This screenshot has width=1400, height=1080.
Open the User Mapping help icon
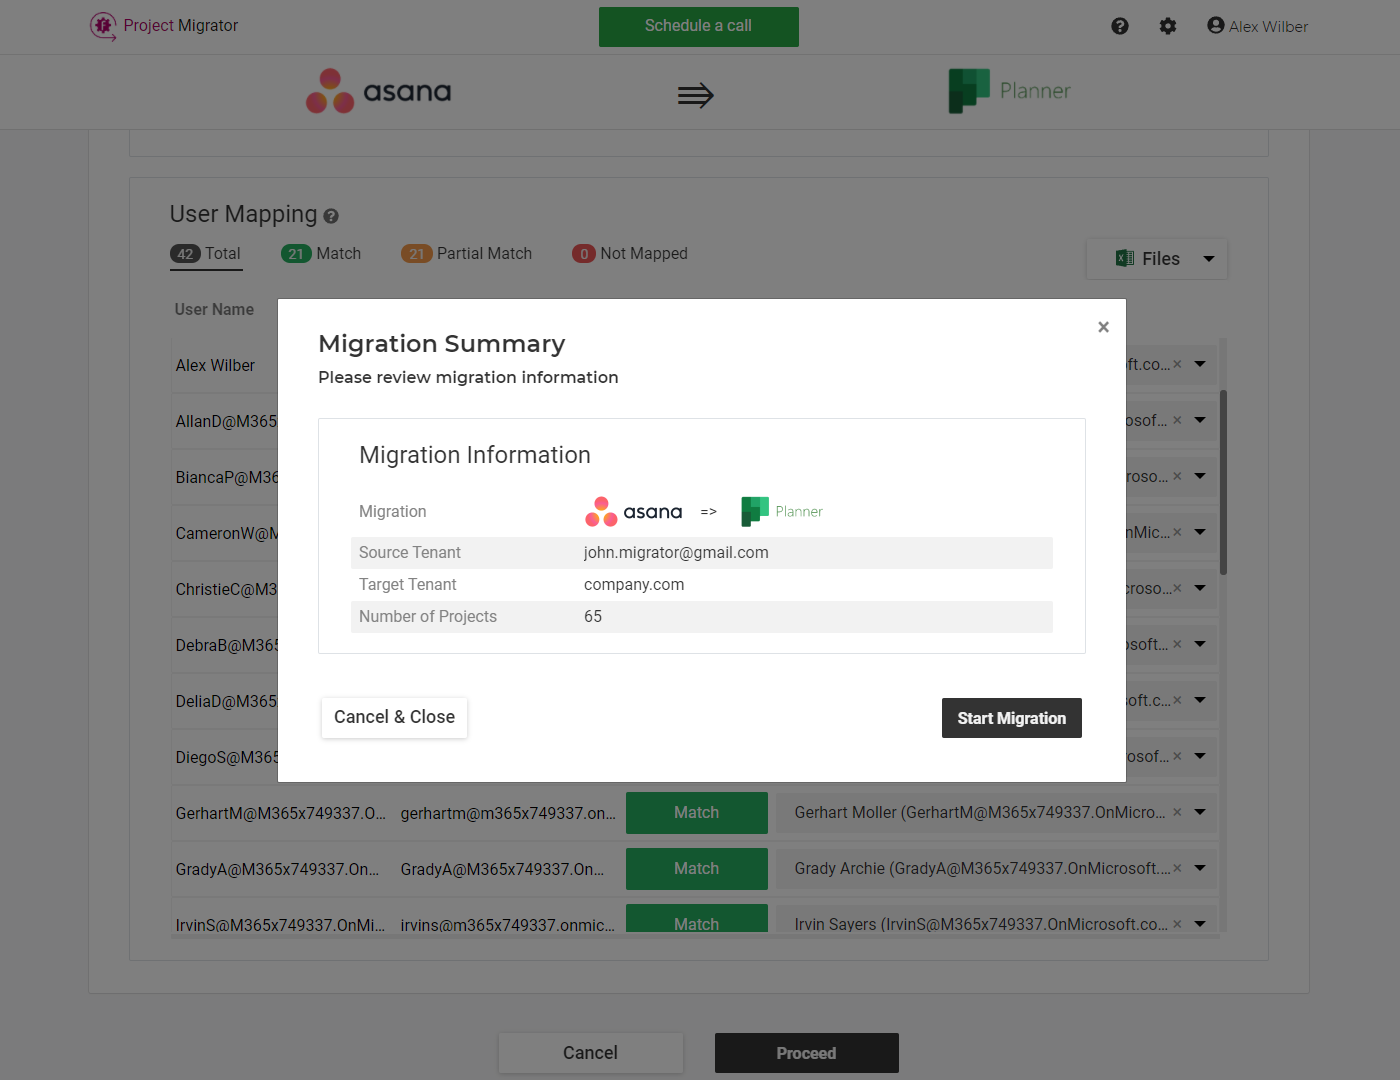pos(331,216)
